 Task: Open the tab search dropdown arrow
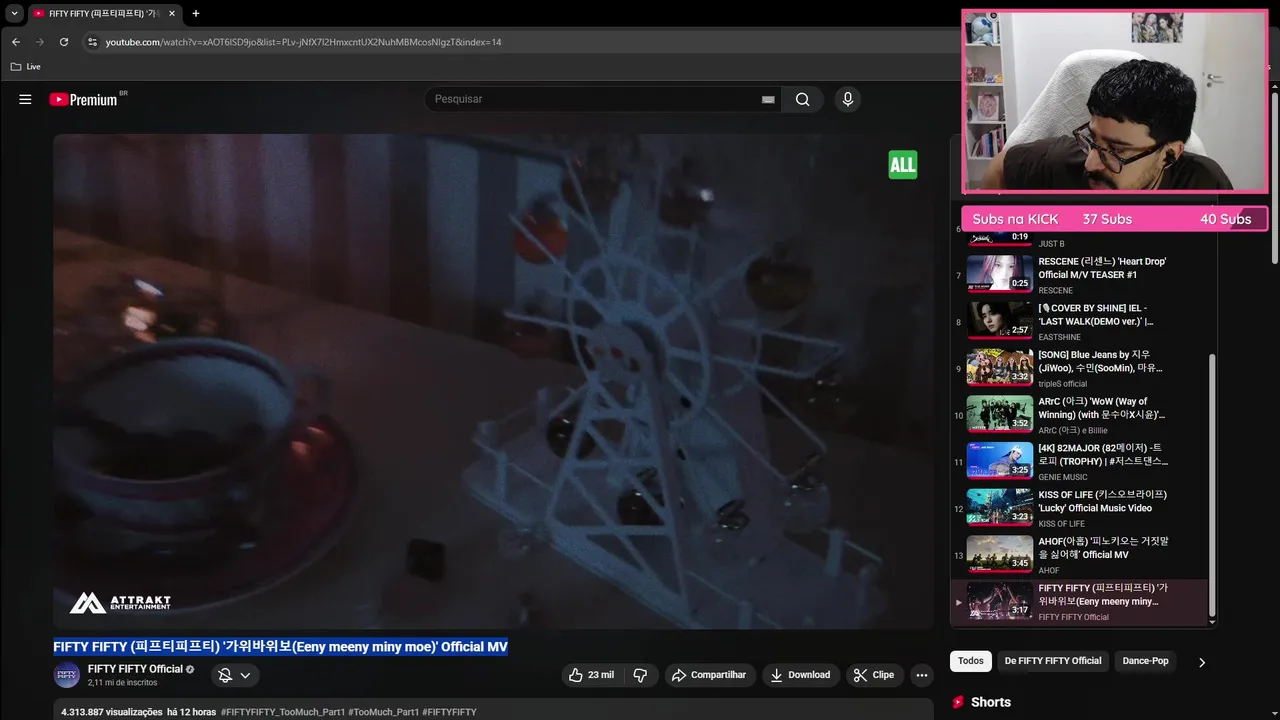[14, 14]
